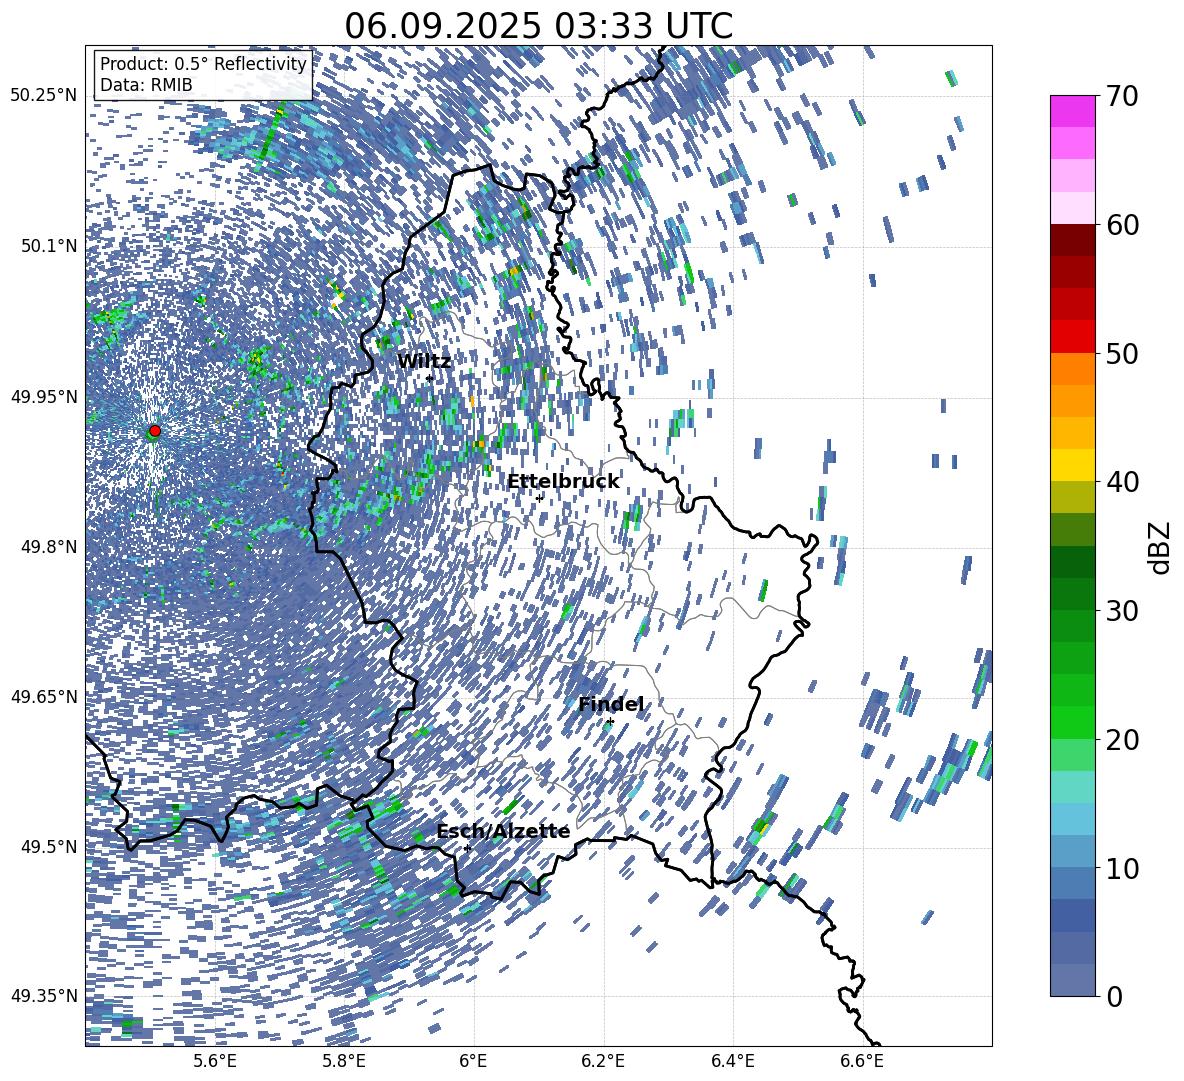1184x1081 pixels.
Task: Click 'Product: 0.5° Reflectivity' legend text
Action: click(x=203, y=63)
